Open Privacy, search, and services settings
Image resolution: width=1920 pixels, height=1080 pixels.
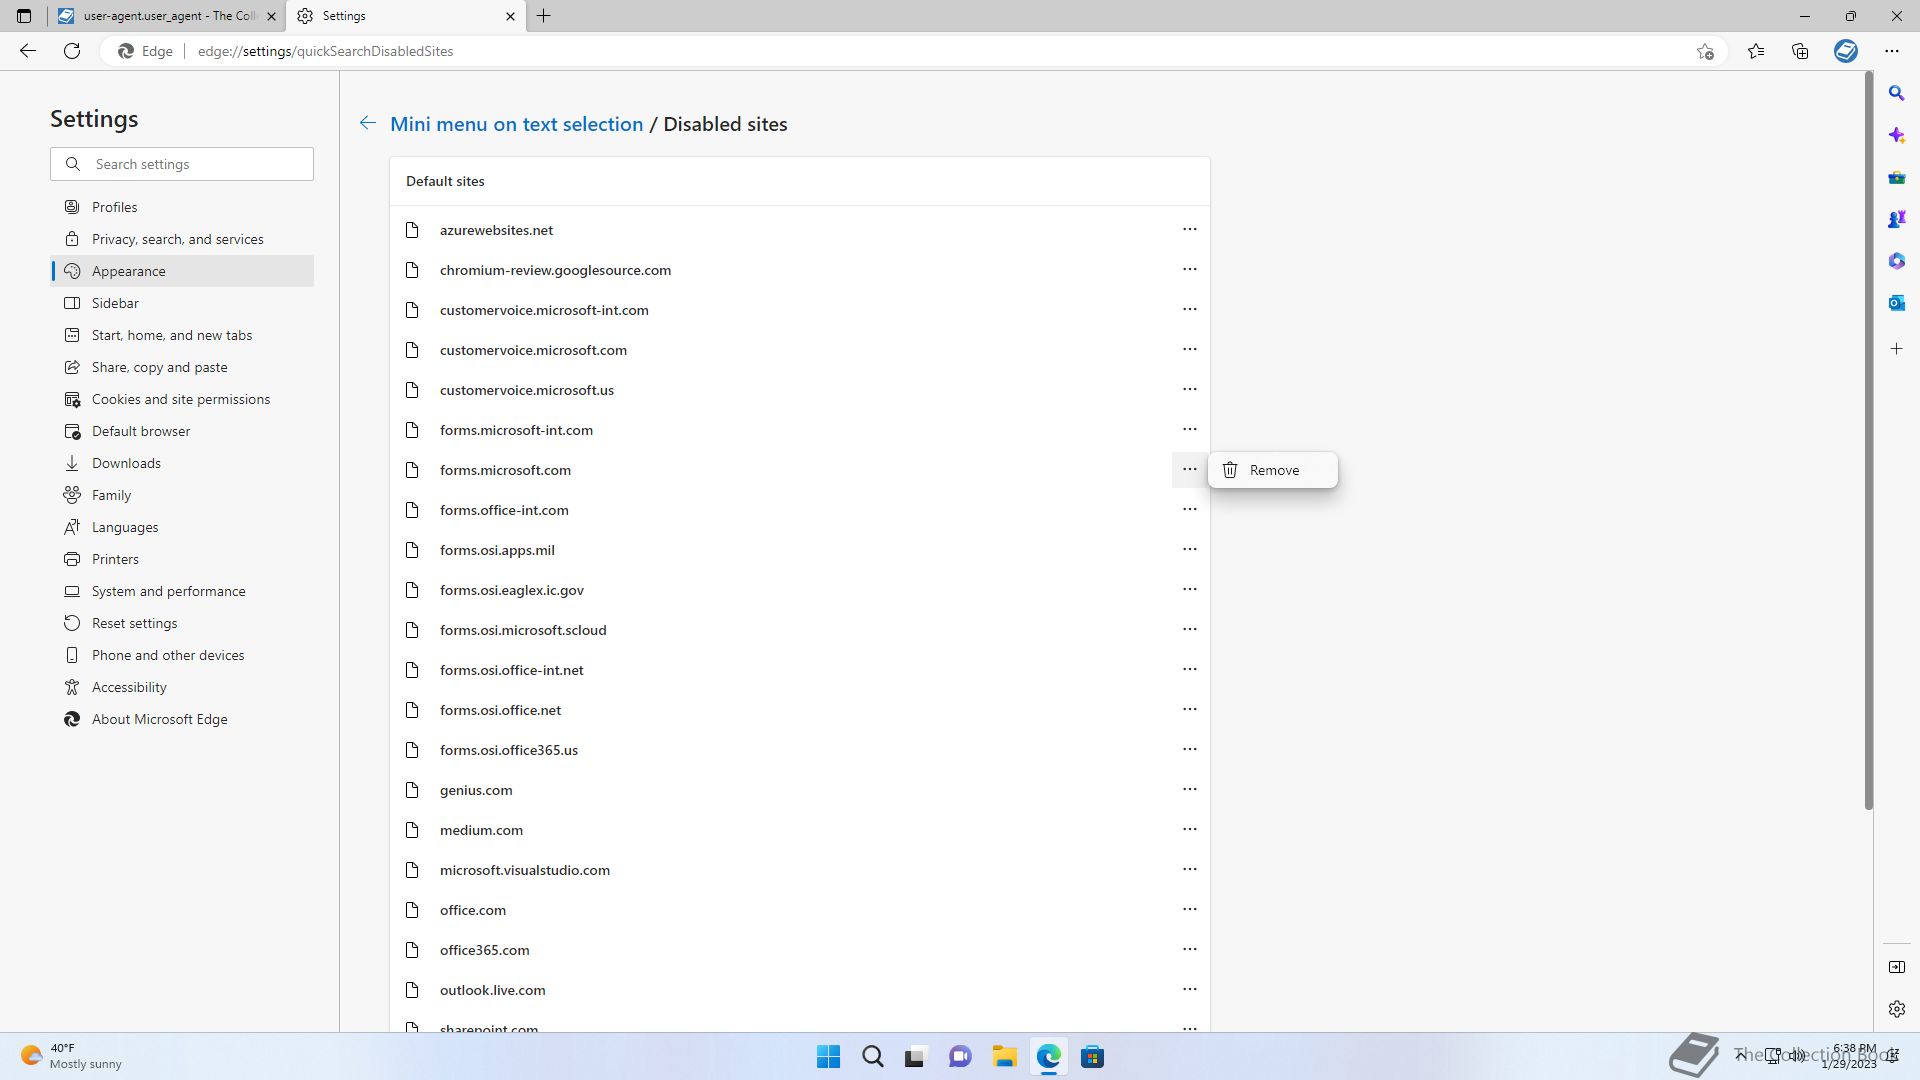click(x=182, y=239)
